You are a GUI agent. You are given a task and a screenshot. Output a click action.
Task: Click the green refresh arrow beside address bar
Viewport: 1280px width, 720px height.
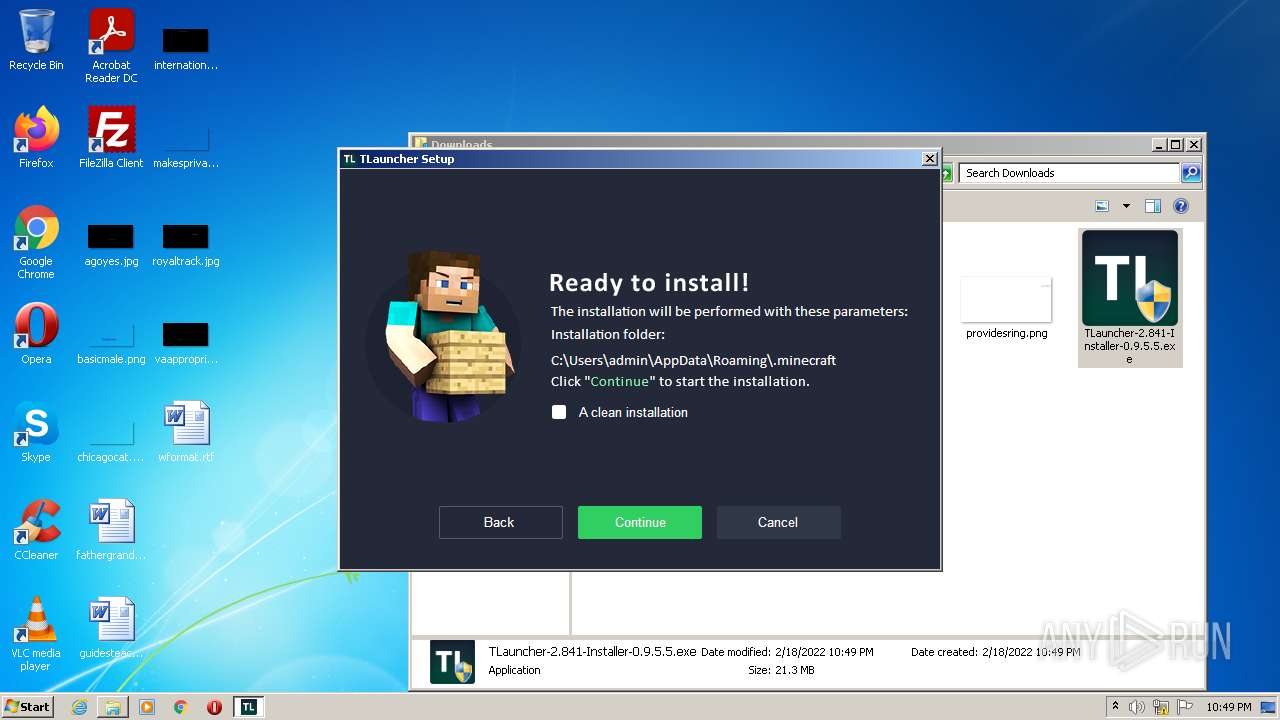pyautogui.click(x=946, y=173)
